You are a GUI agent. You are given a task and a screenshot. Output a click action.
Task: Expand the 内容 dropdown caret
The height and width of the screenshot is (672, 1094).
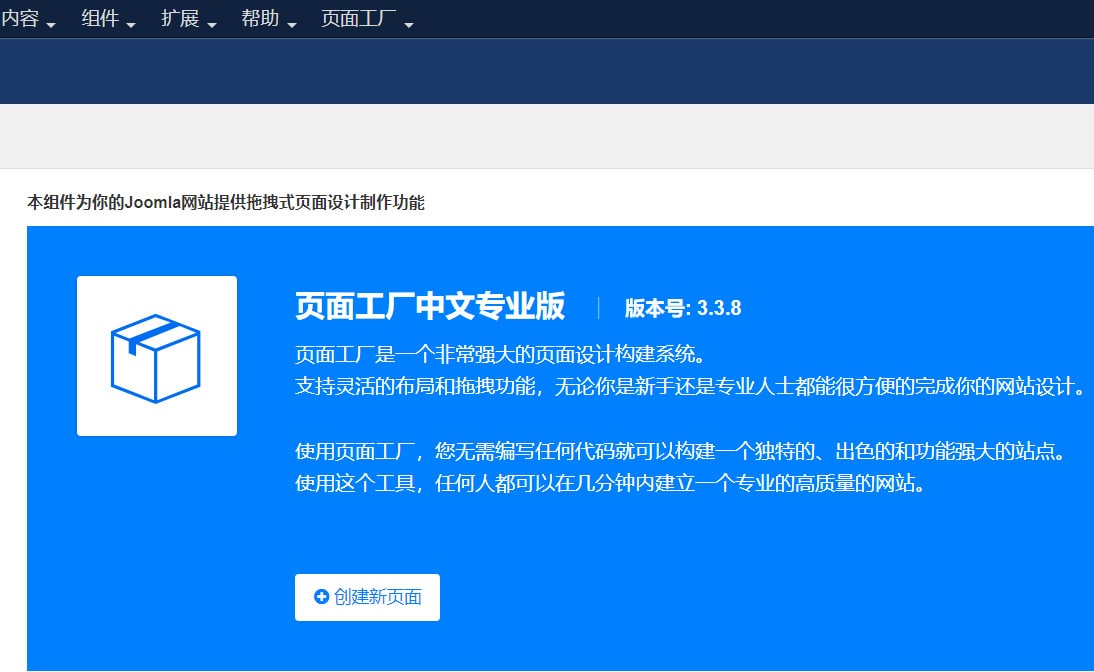pos(50,25)
